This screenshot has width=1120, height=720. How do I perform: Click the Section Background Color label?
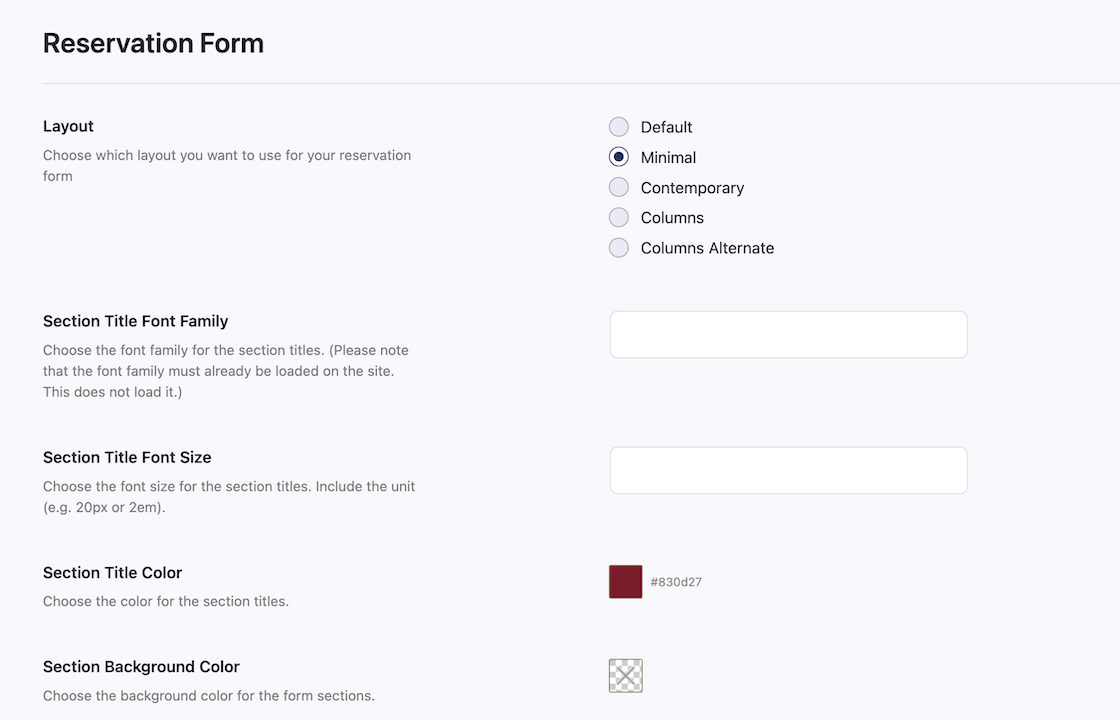coord(141,666)
